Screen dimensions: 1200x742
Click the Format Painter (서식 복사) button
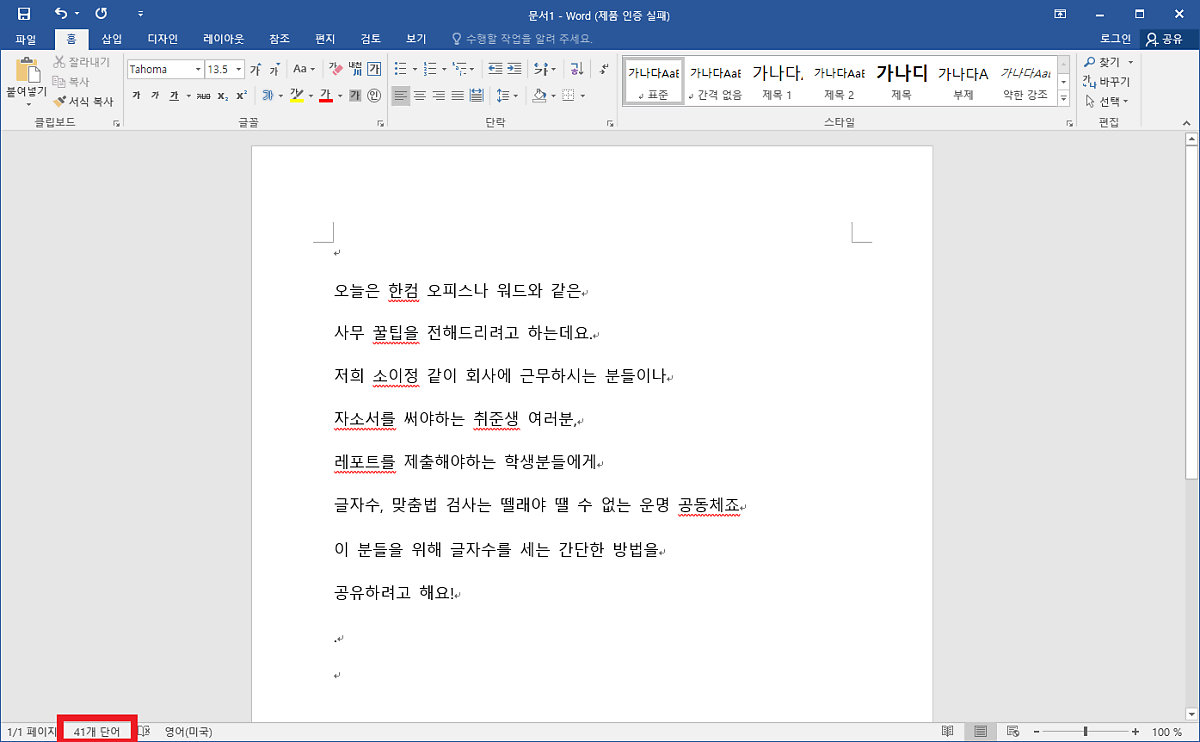[83, 101]
